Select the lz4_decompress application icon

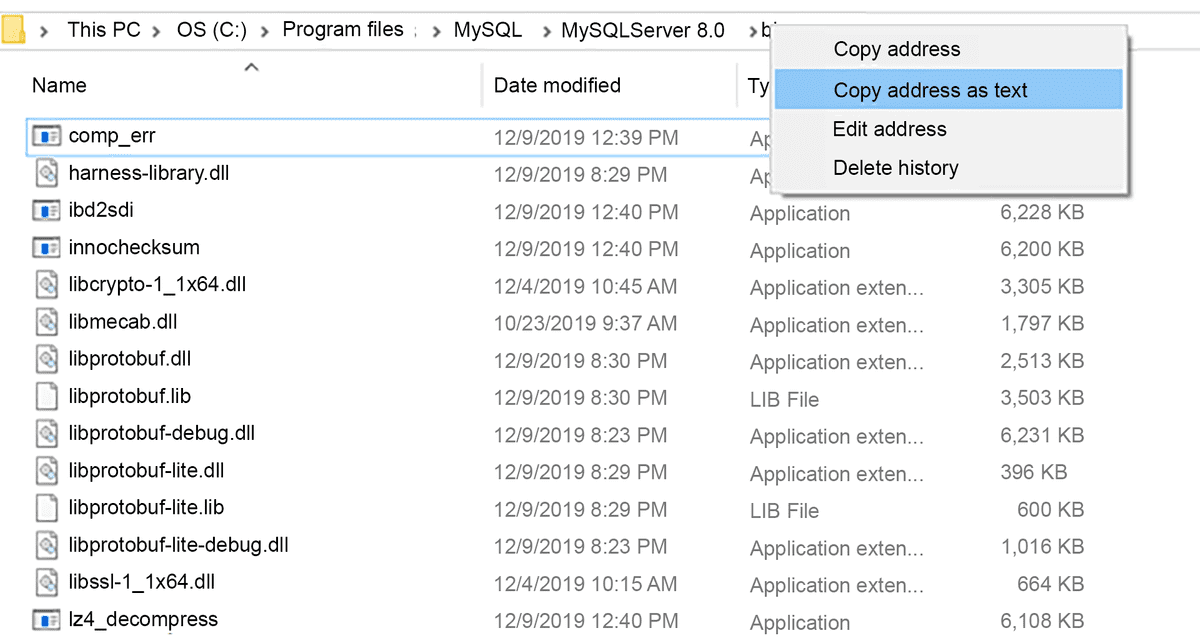pyautogui.click(x=47, y=619)
